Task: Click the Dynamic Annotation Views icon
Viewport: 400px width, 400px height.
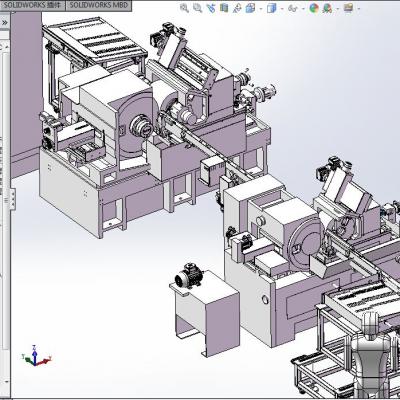Action: pos(237,8)
